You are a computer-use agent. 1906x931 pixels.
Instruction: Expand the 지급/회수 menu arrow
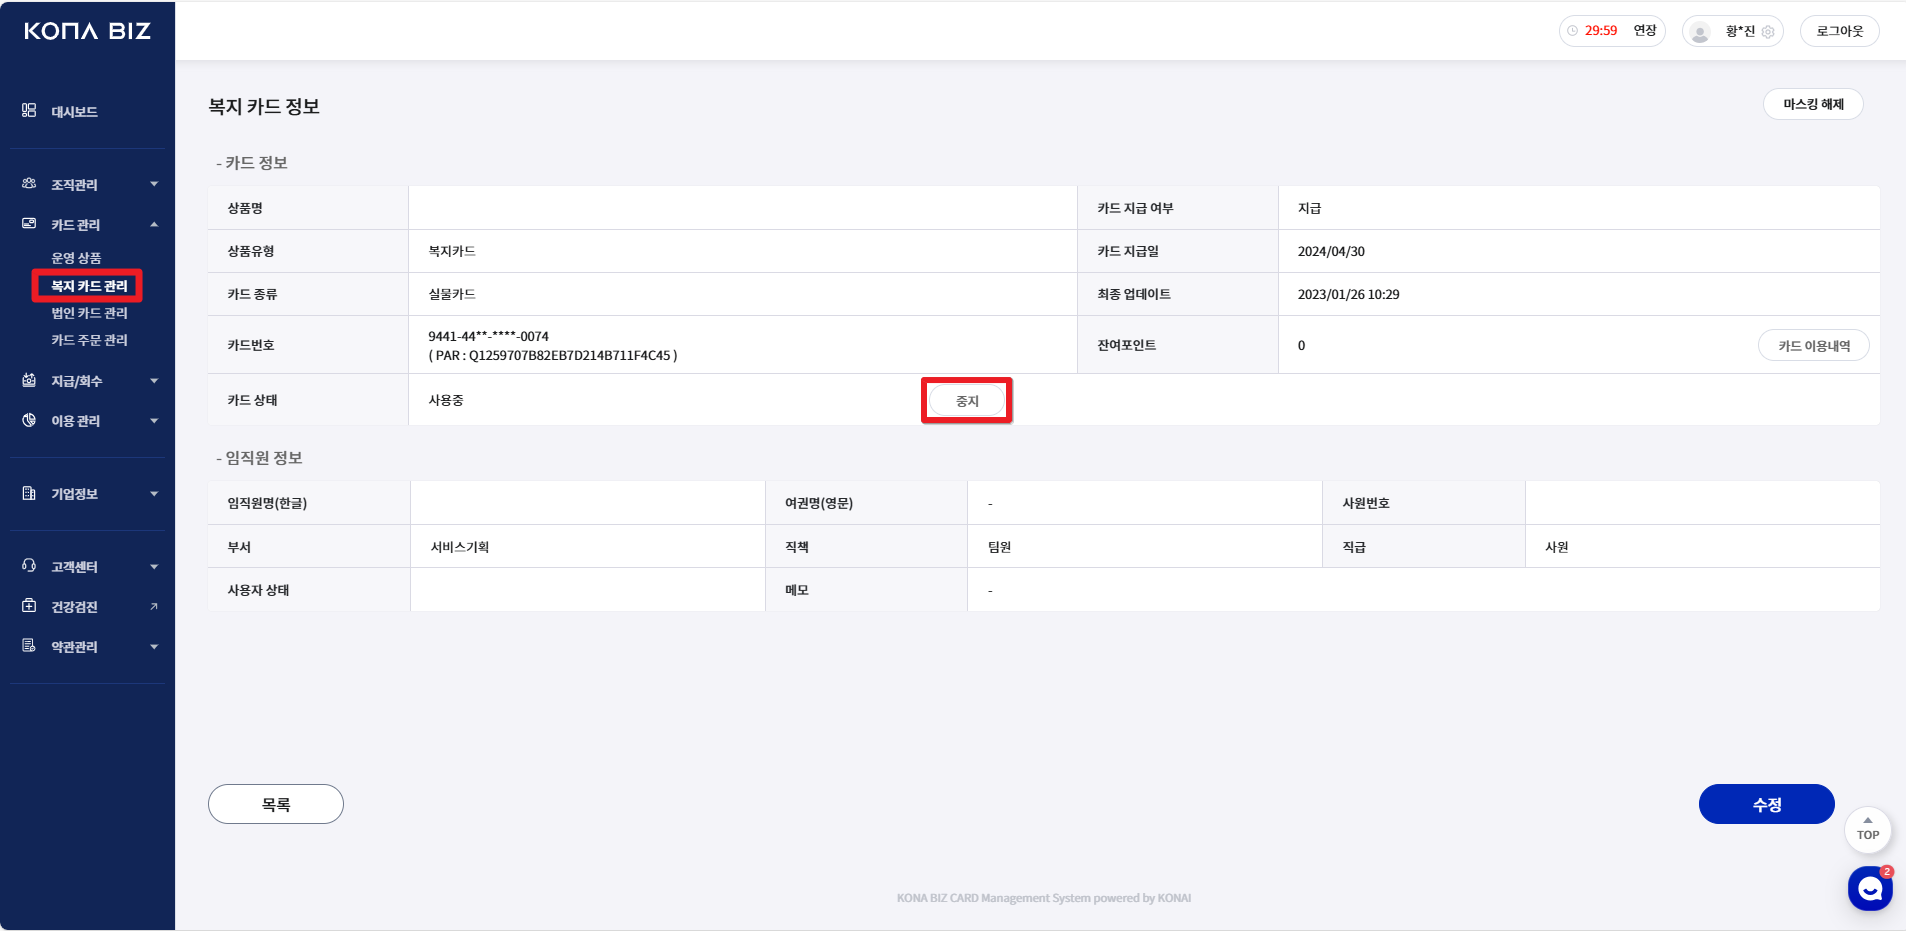(154, 381)
